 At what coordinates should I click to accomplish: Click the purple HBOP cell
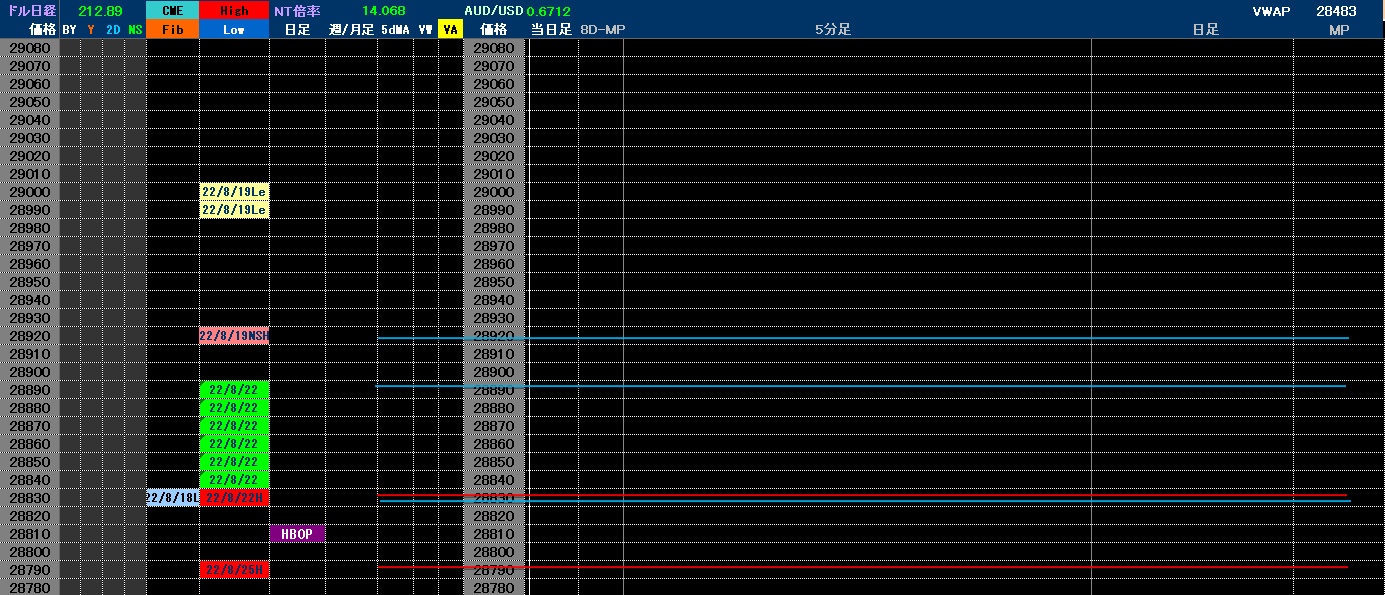click(297, 534)
